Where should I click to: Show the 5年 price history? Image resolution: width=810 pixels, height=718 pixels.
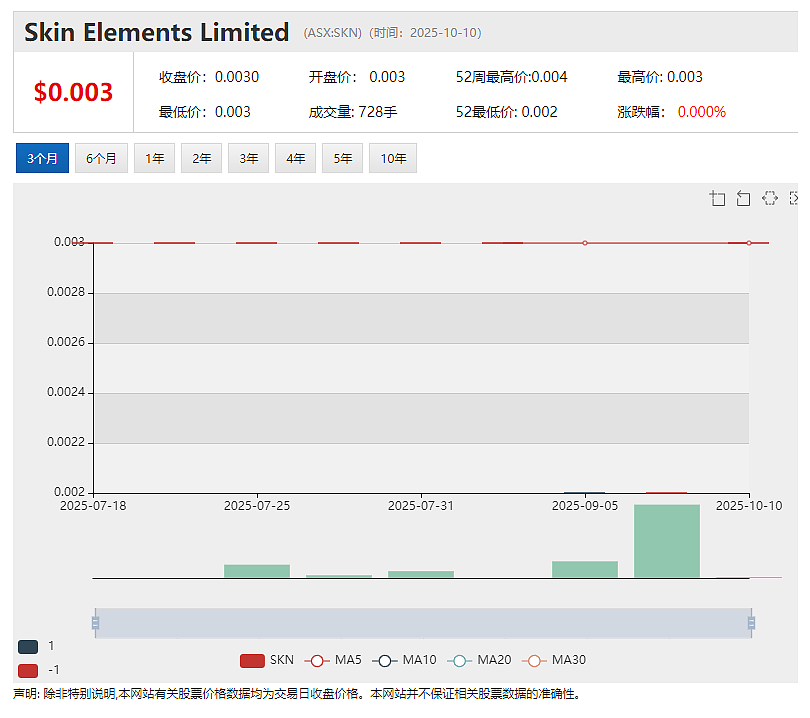tap(342, 158)
